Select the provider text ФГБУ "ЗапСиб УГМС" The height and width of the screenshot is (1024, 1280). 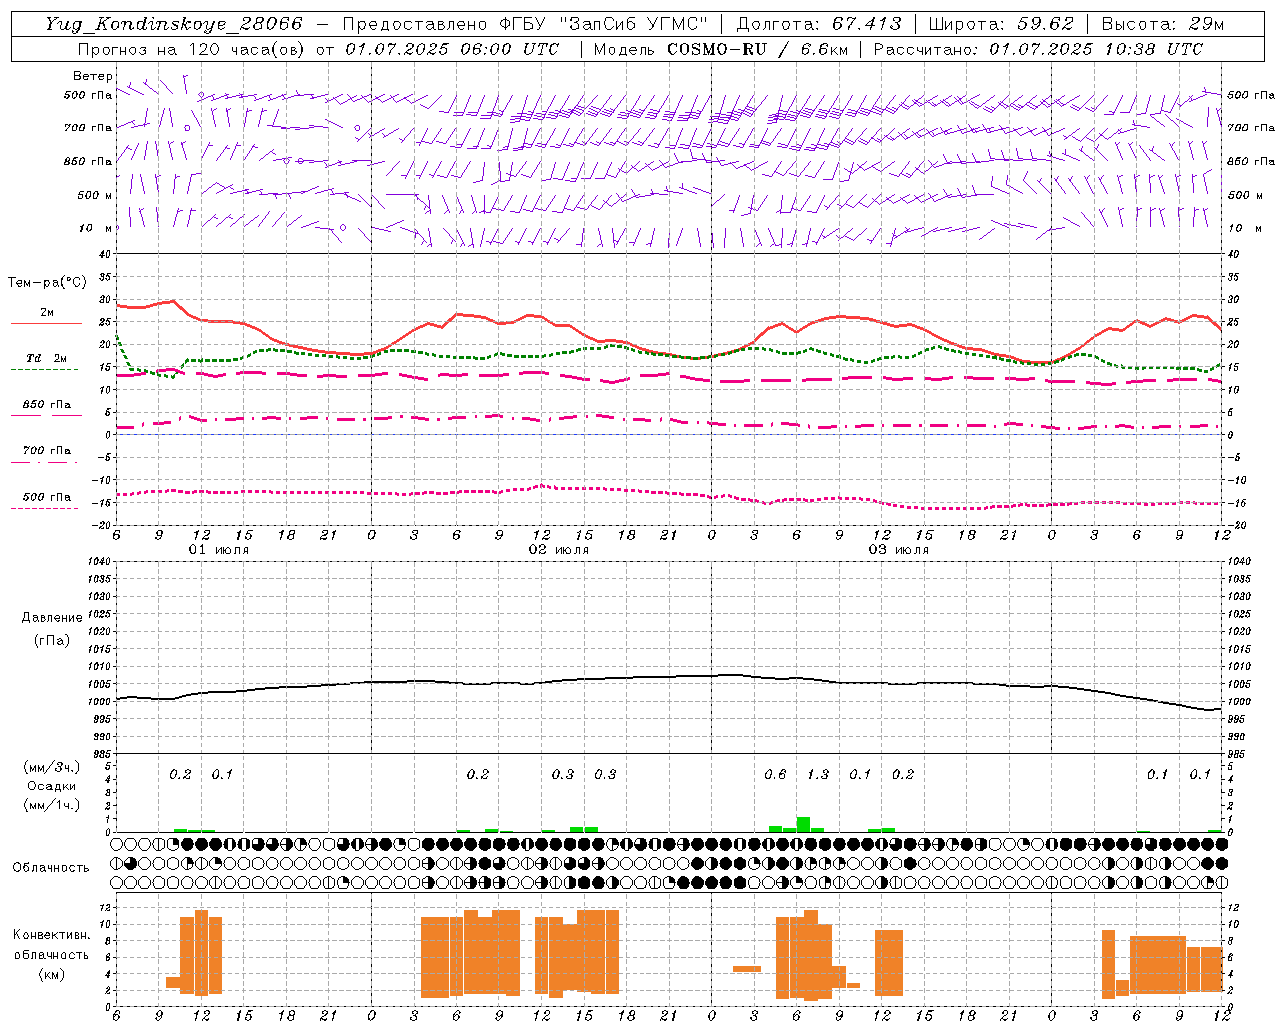pyautogui.click(x=603, y=24)
